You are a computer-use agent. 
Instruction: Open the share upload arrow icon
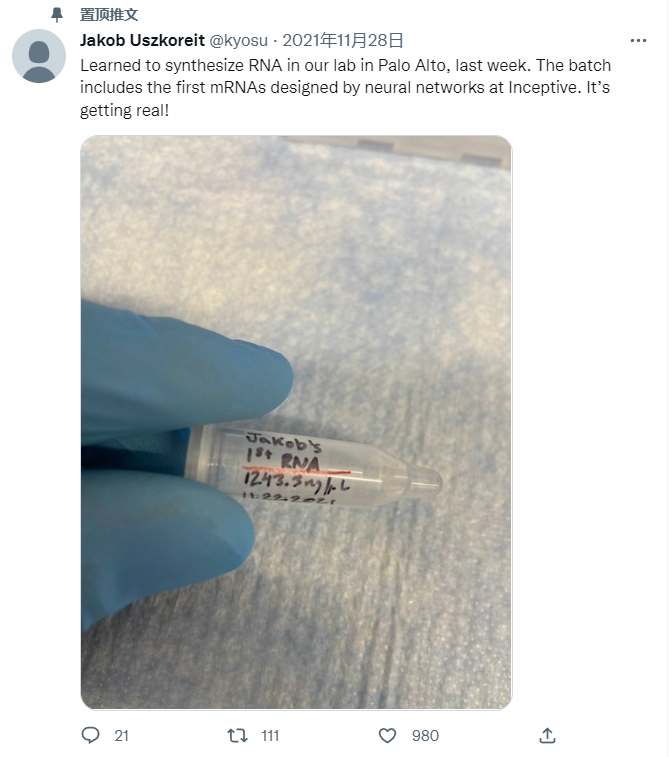[547, 736]
